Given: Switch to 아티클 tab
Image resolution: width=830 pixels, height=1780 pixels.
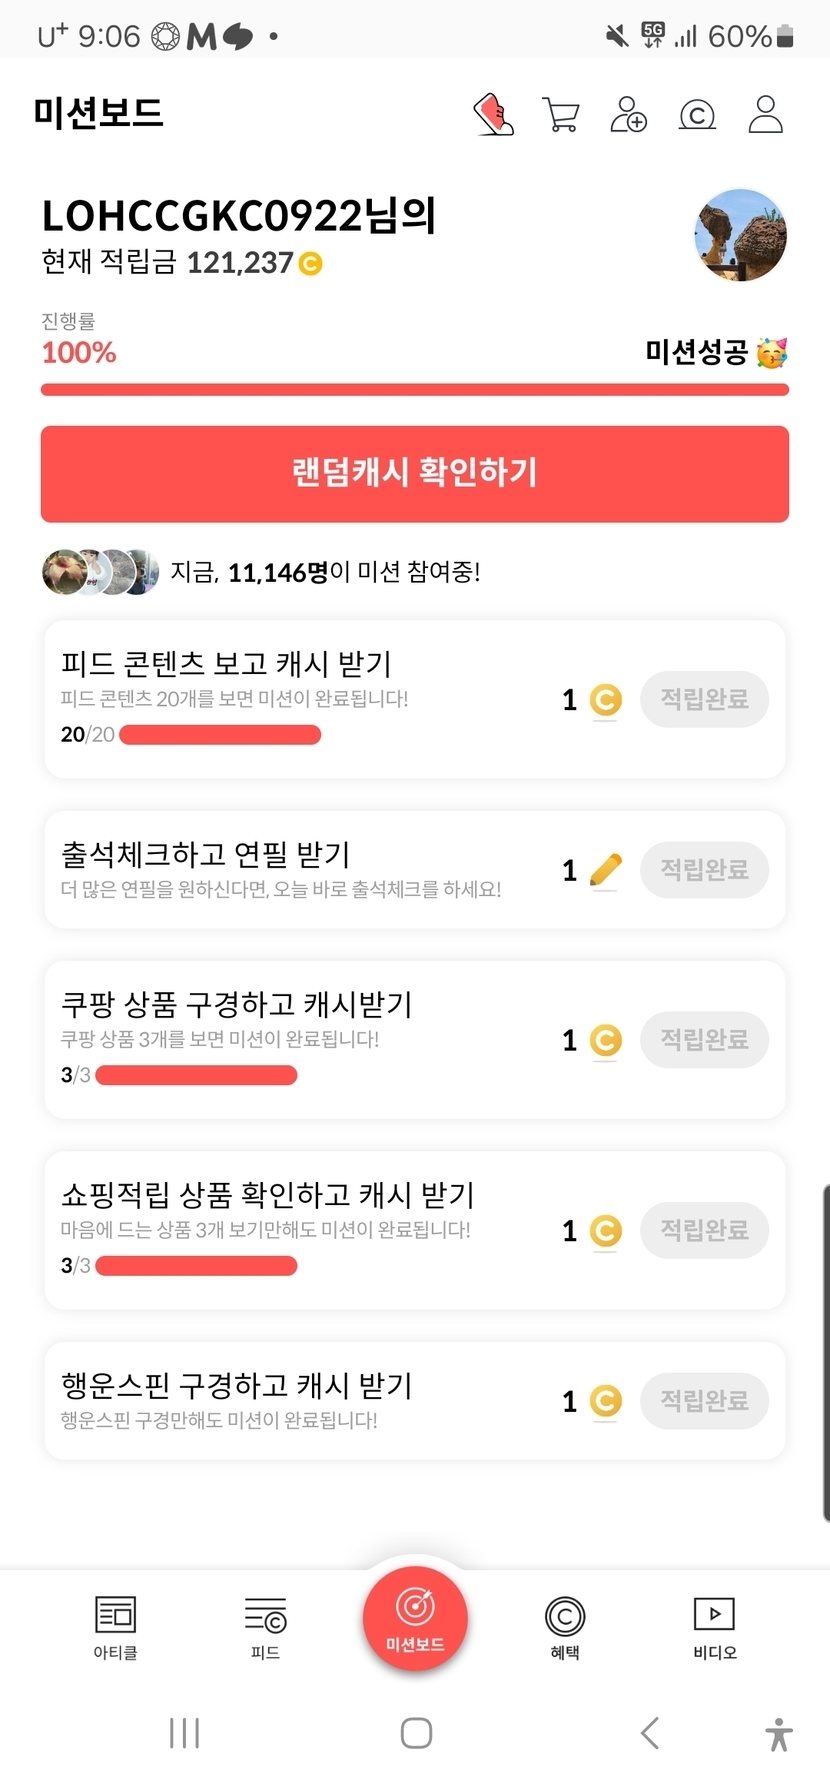Looking at the screenshot, I should tap(115, 1626).
